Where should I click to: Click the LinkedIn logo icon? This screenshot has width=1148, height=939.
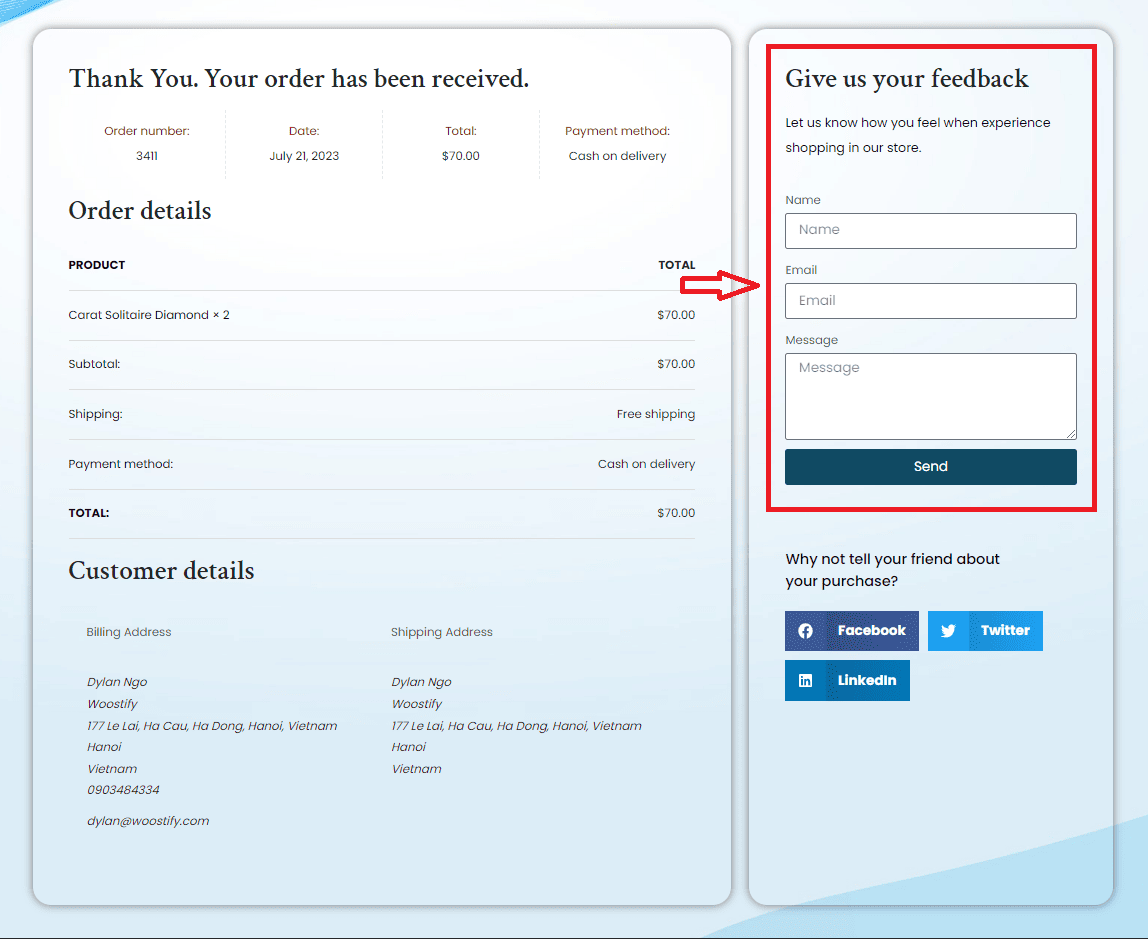[805, 681]
